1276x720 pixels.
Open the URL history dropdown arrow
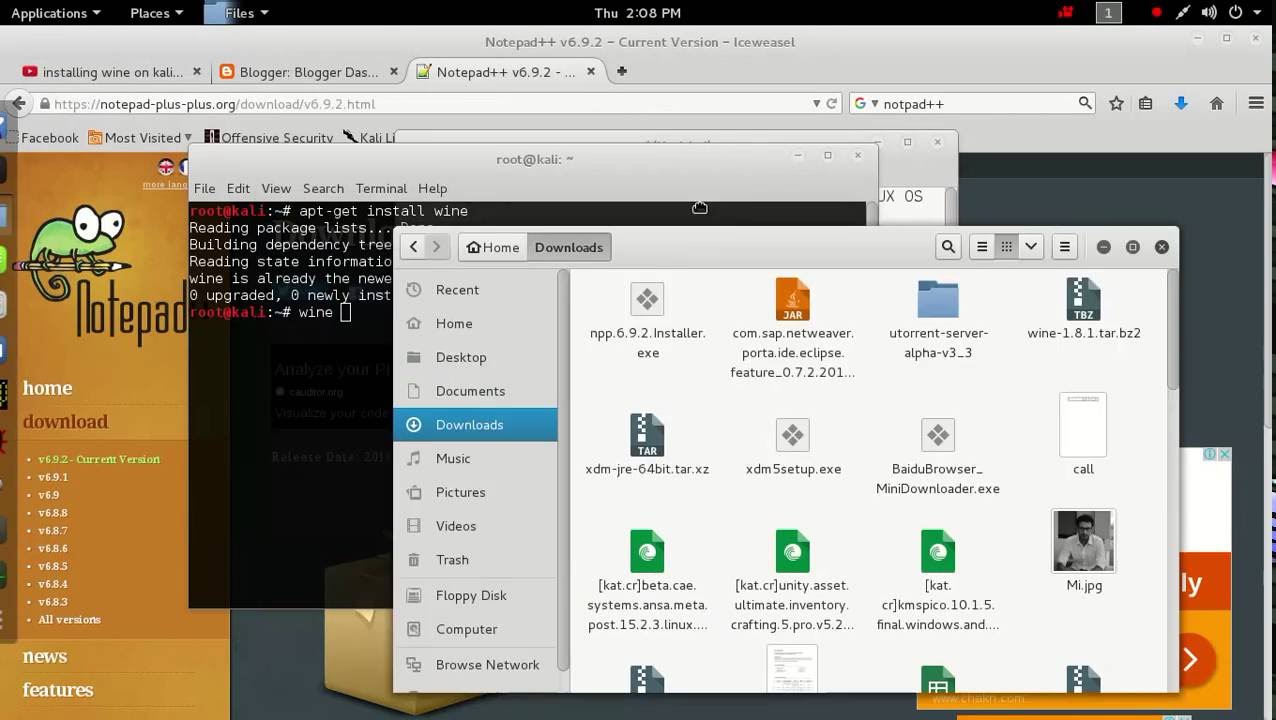817,104
